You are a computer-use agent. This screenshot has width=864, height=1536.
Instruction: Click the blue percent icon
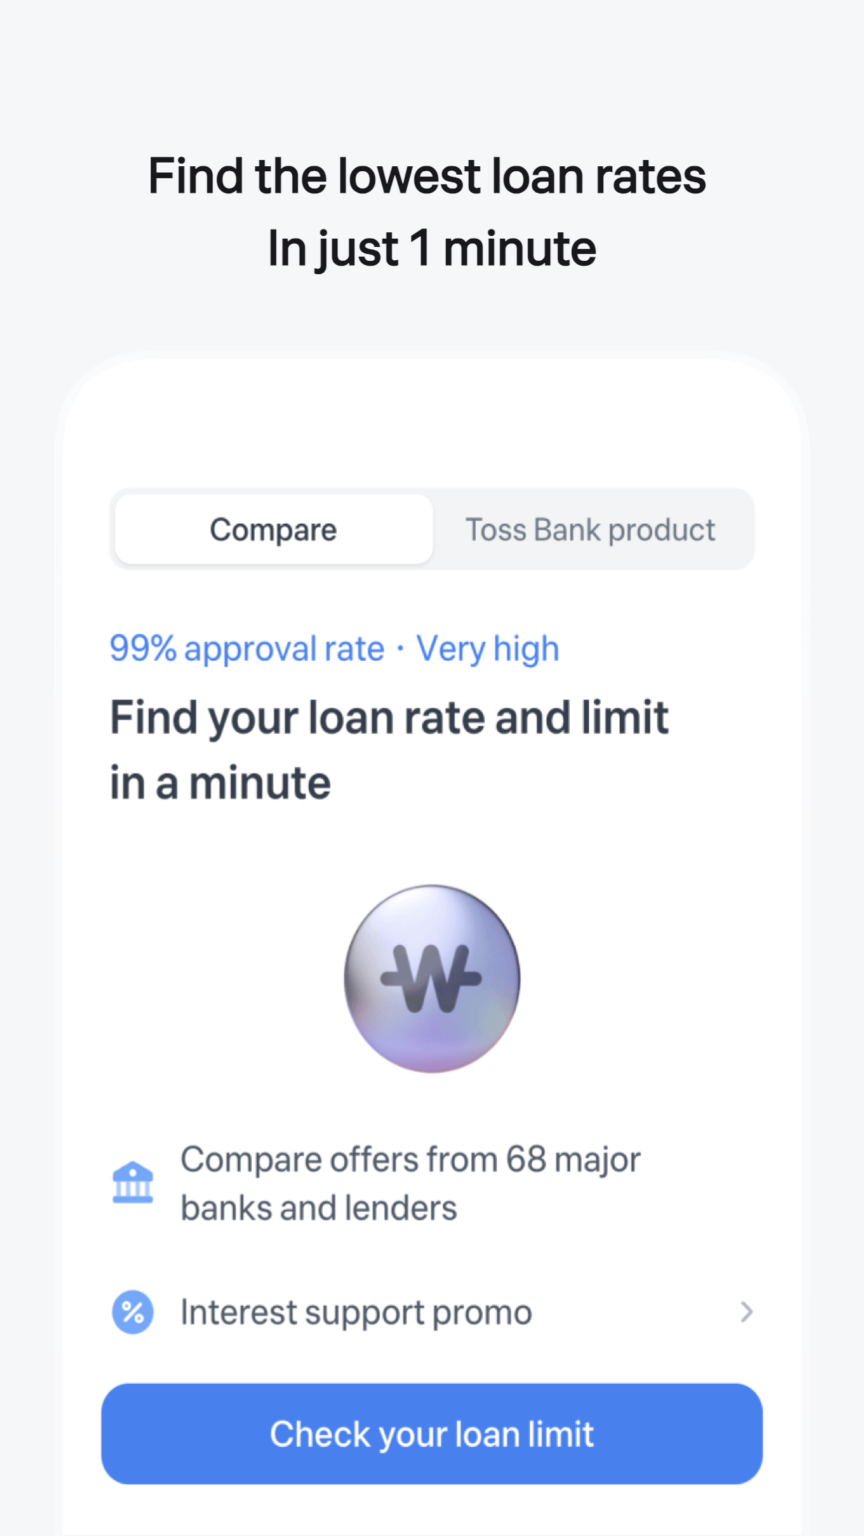click(x=132, y=1312)
